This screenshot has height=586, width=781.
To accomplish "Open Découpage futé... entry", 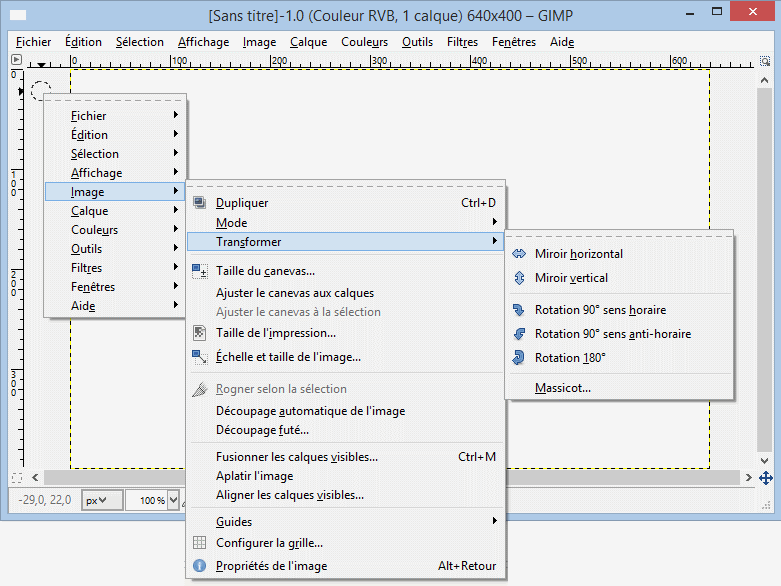I will (345, 430).
